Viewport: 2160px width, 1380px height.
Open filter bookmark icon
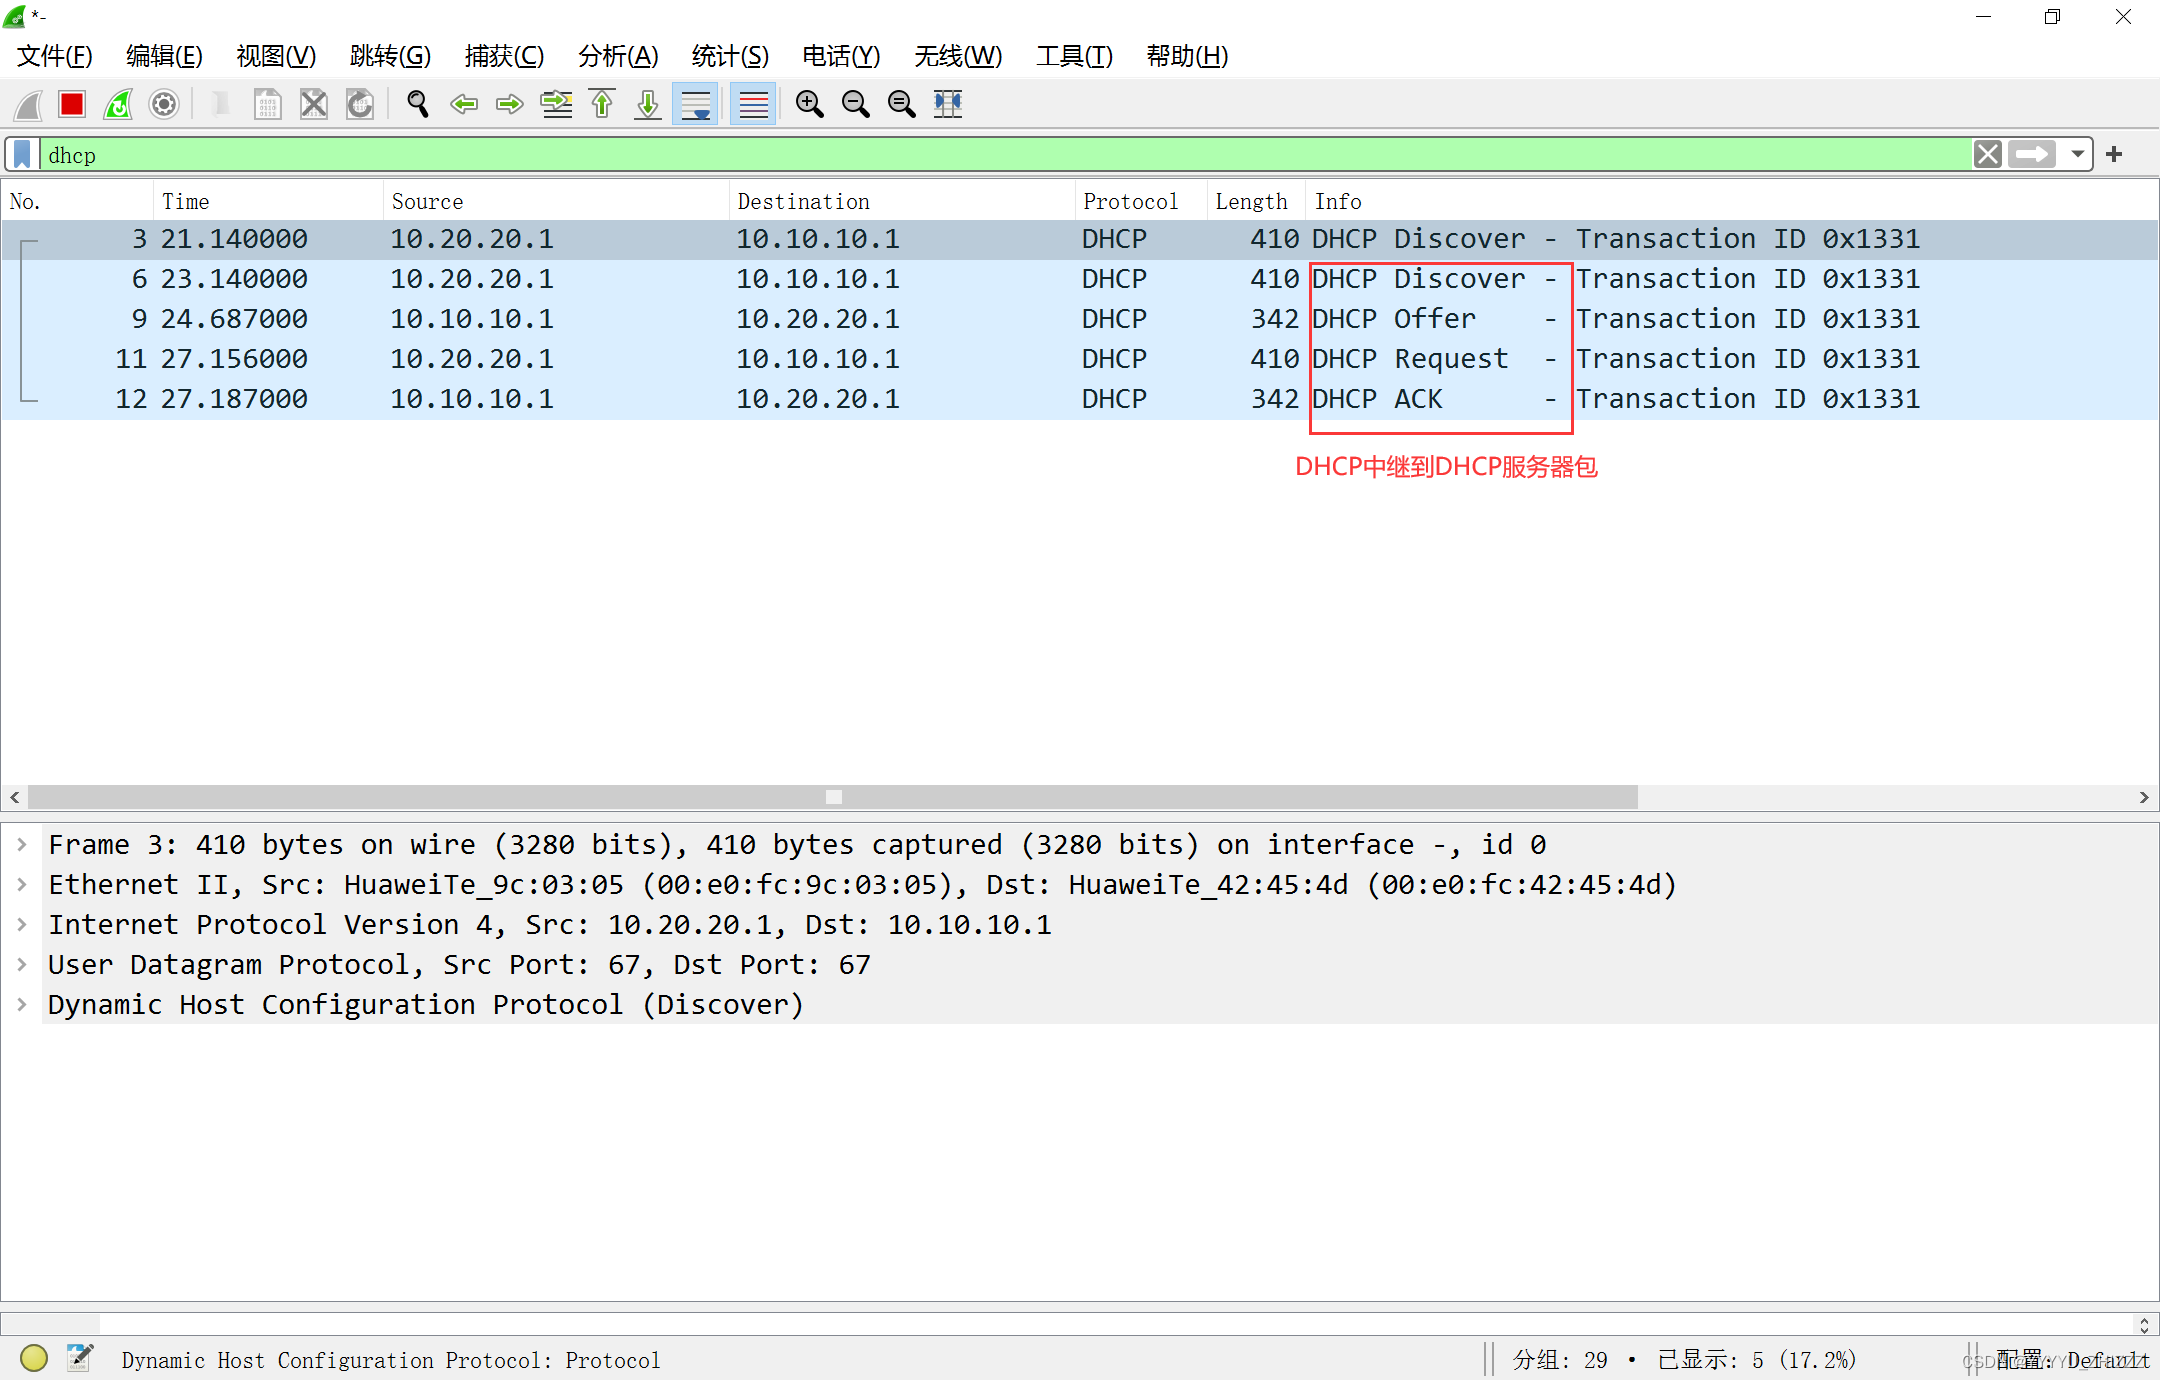(x=22, y=155)
